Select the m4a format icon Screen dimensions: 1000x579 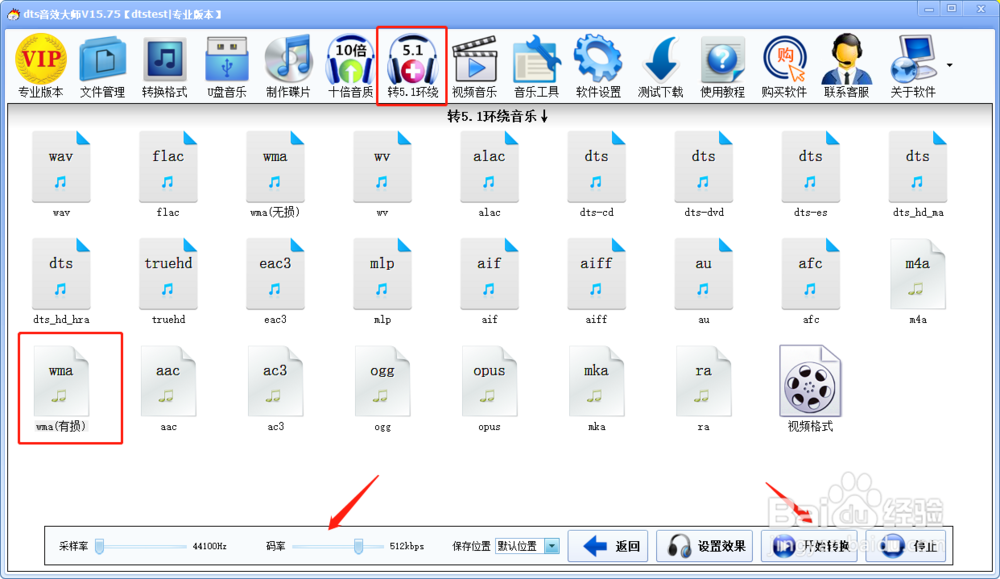click(x=918, y=282)
